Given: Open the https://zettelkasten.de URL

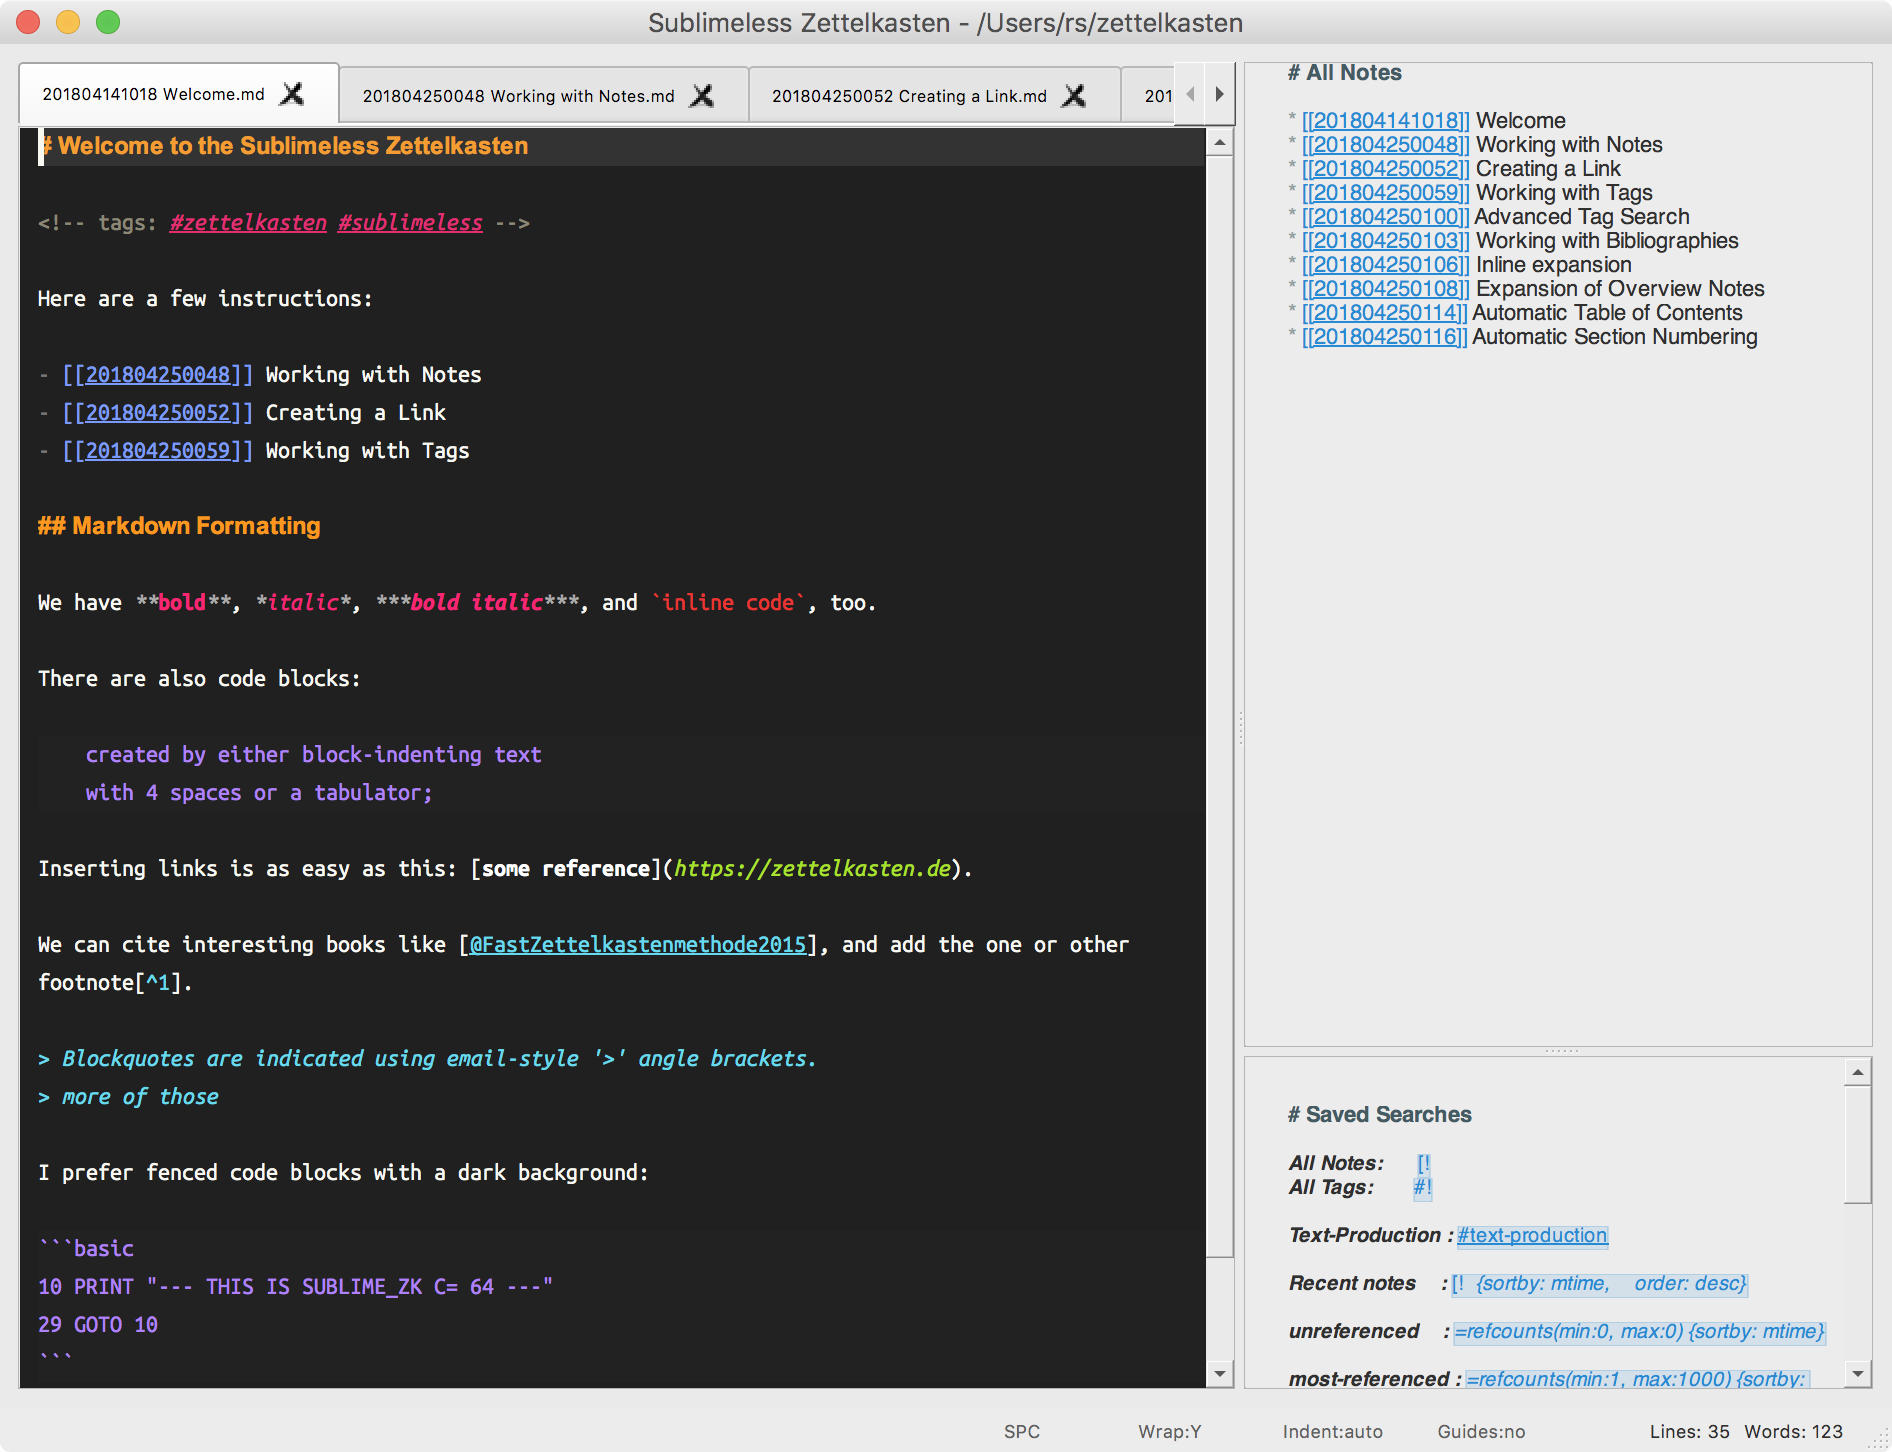Looking at the screenshot, I should point(812,869).
